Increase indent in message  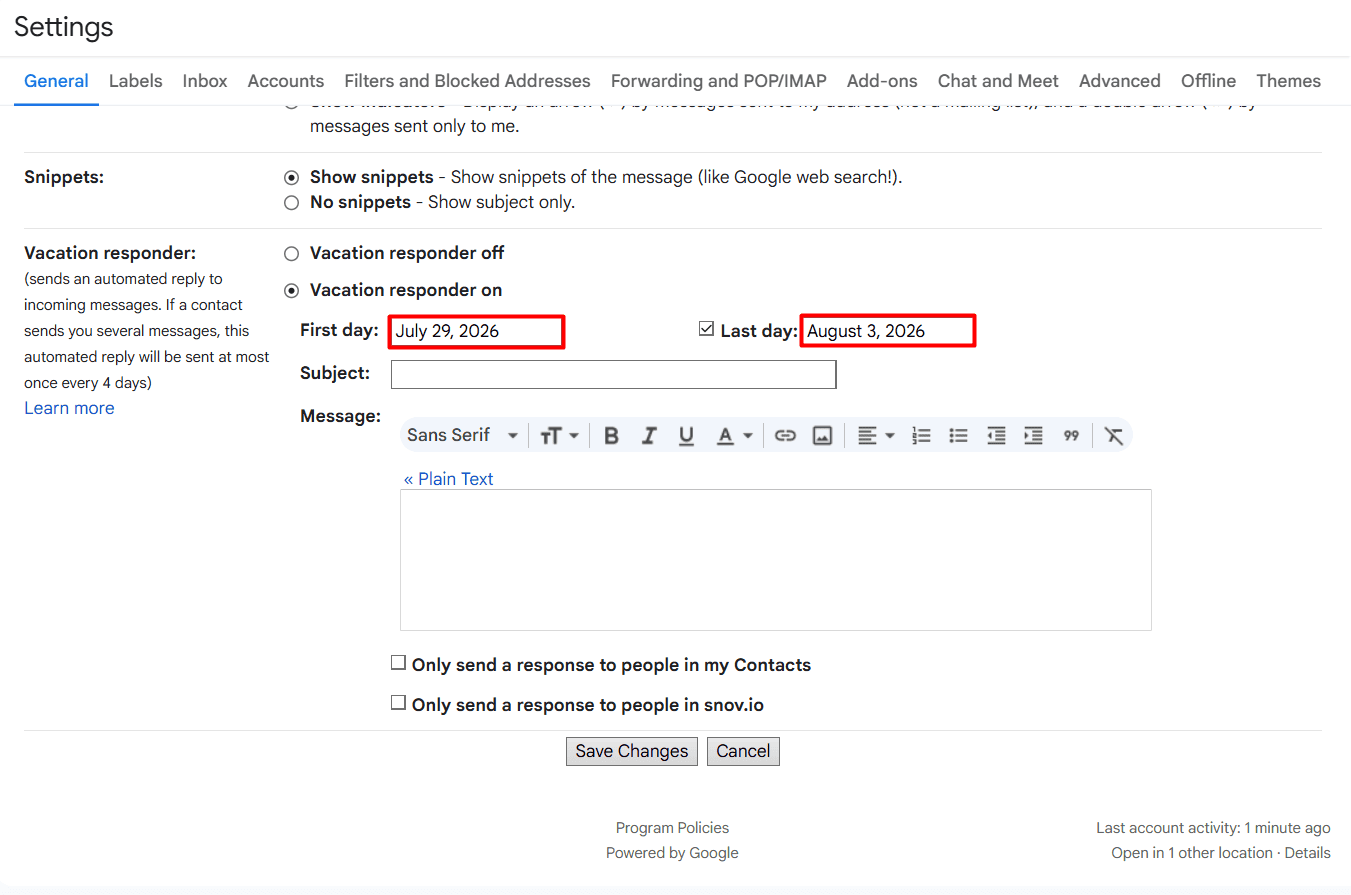pos(1033,436)
